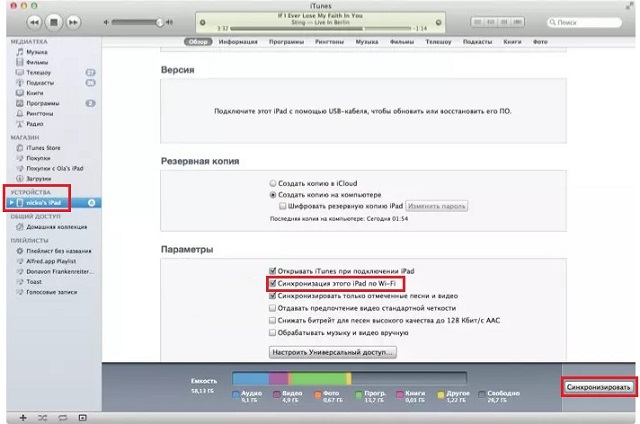640x424 pixels.
Task: Toggle shuffle button at bottom
Action: (x=42, y=417)
